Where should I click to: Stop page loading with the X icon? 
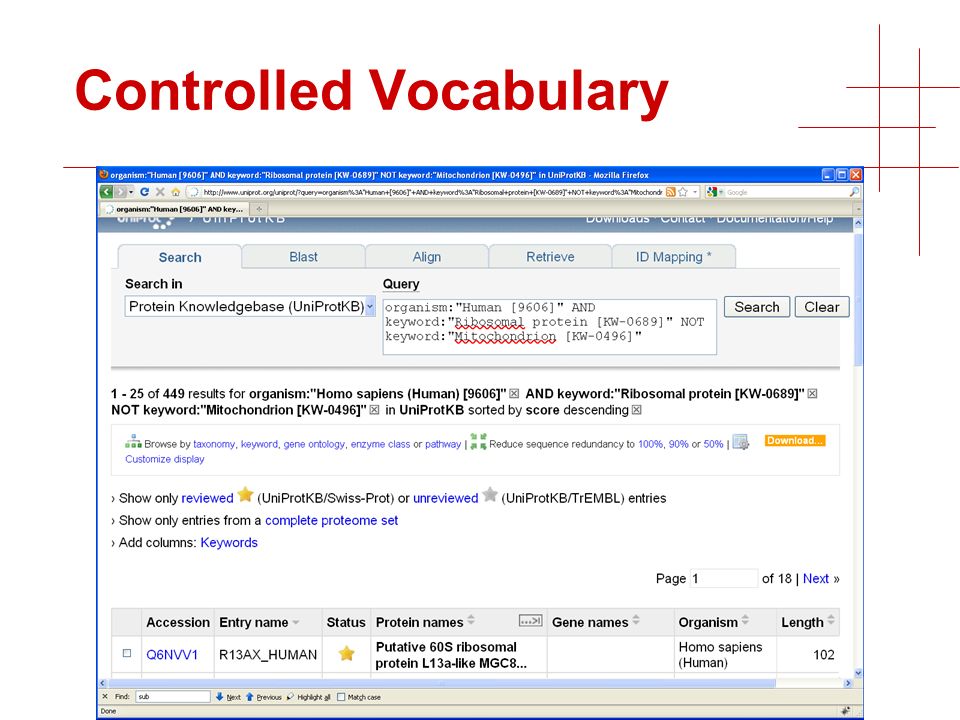pyautogui.click(x=160, y=192)
